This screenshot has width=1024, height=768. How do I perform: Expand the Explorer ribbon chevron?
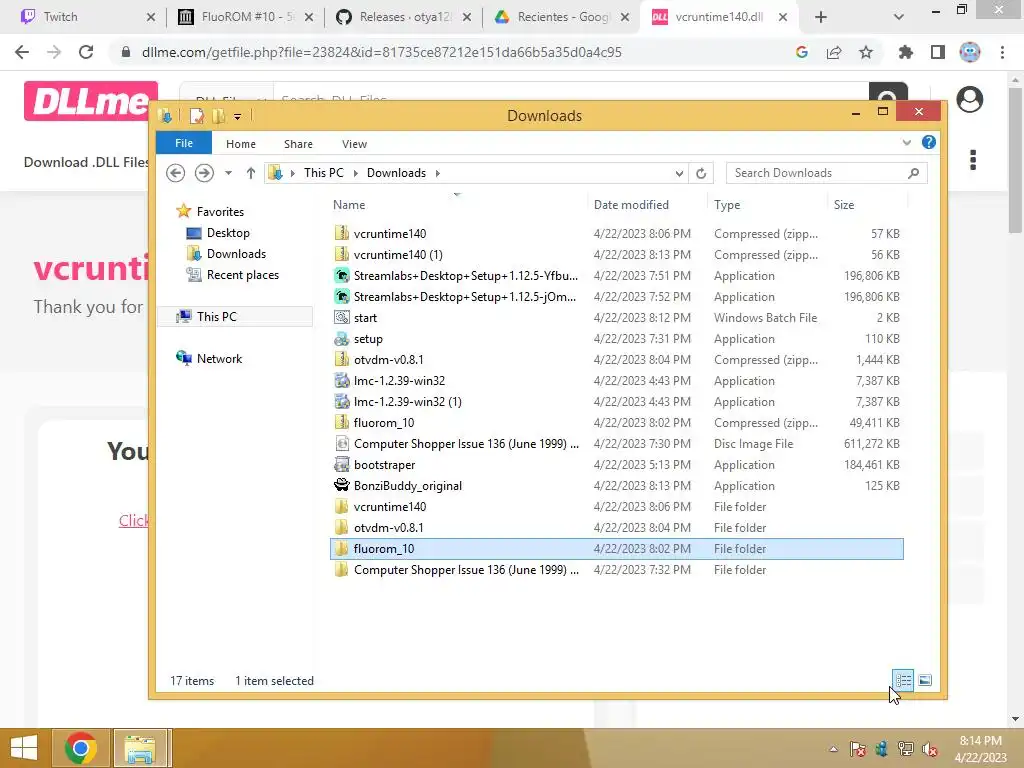pyautogui.click(x=906, y=142)
